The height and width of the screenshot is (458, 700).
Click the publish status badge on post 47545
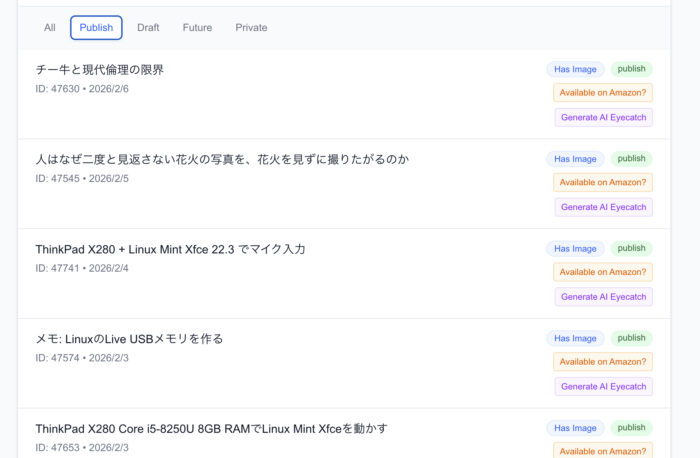pyautogui.click(x=631, y=159)
